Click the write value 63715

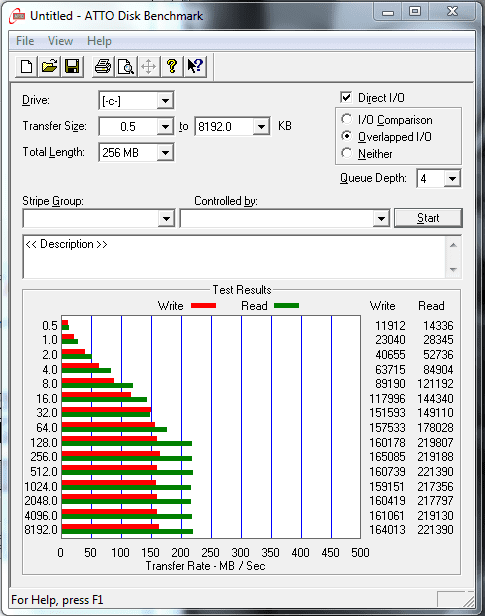[390, 370]
